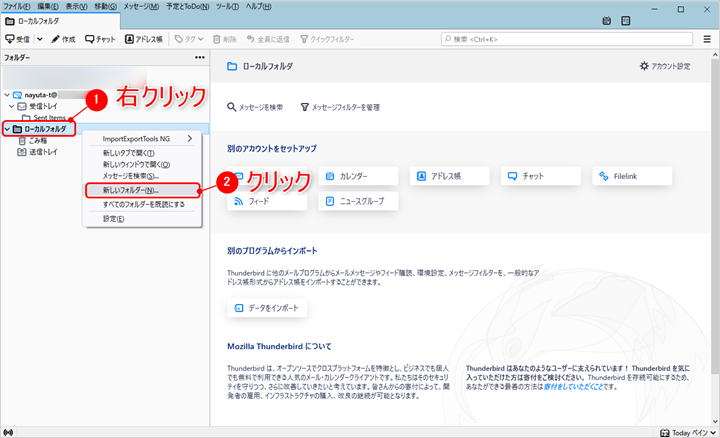Select the 受信トレイ folder
The height and width of the screenshot is (438, 720).
(43, 106)
